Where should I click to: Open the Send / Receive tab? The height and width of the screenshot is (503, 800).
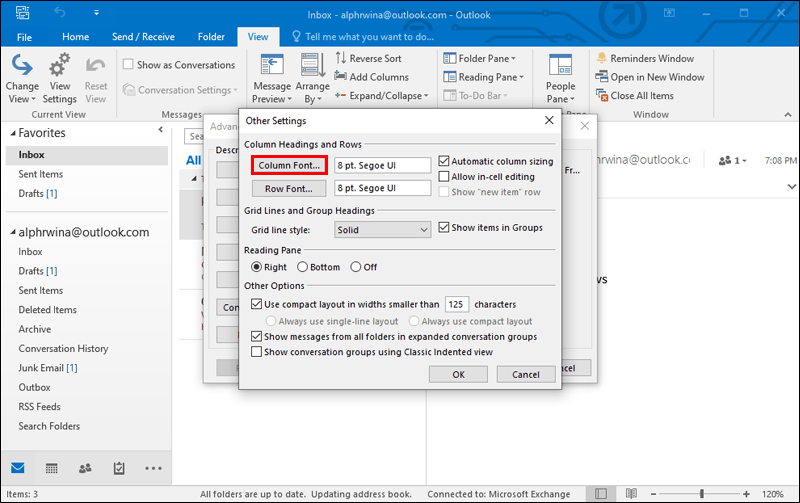(143, 37)
